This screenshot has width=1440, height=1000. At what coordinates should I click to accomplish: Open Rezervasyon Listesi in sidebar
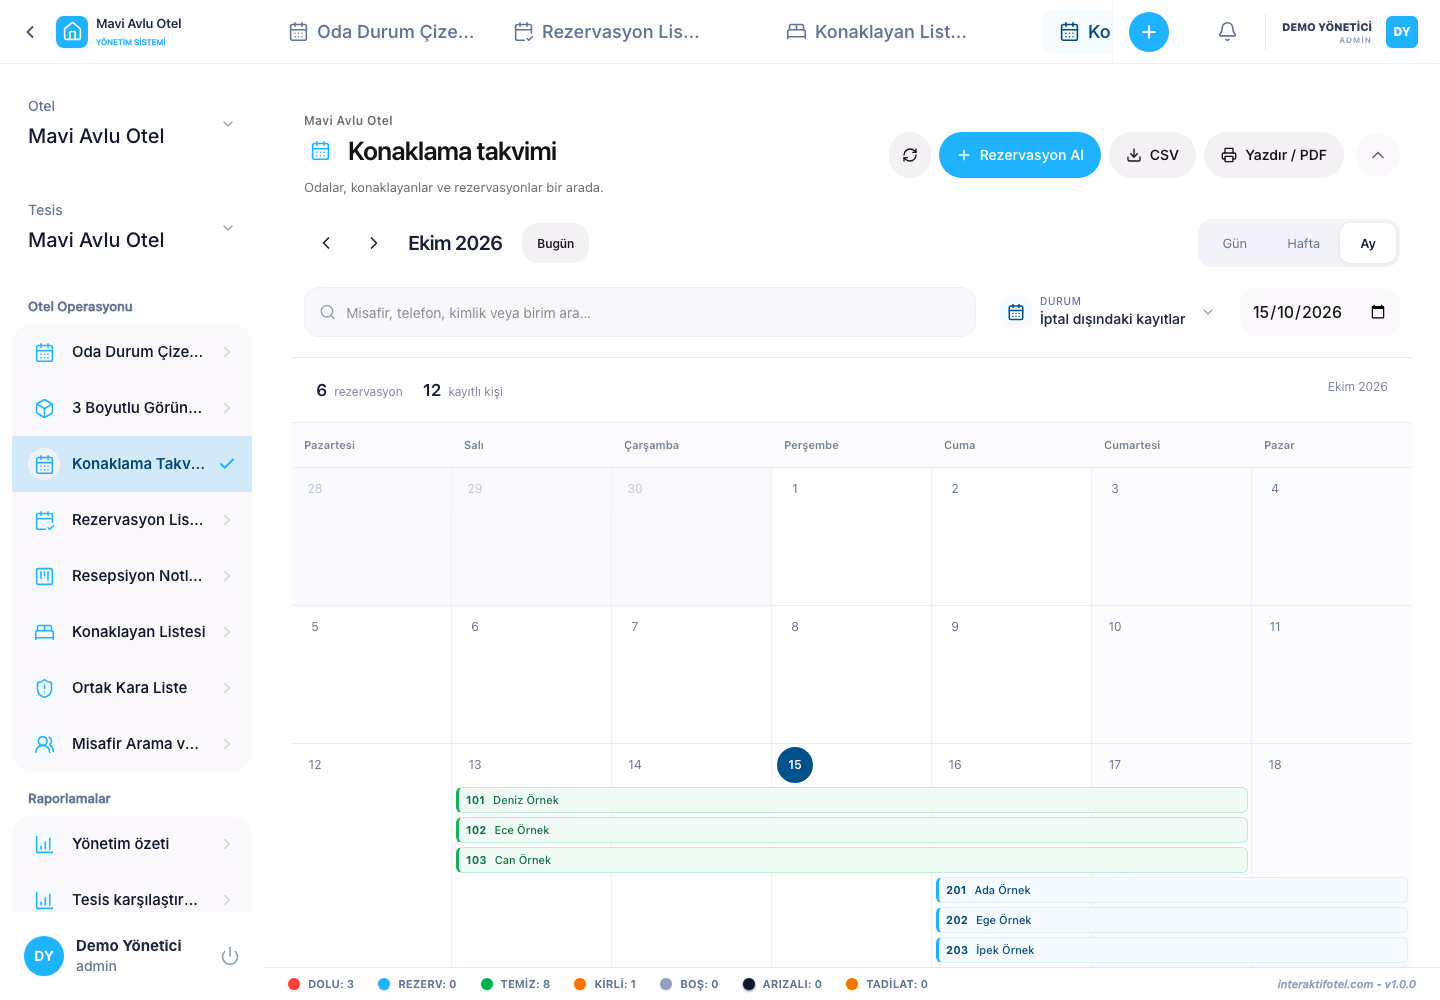click(132, 520)
